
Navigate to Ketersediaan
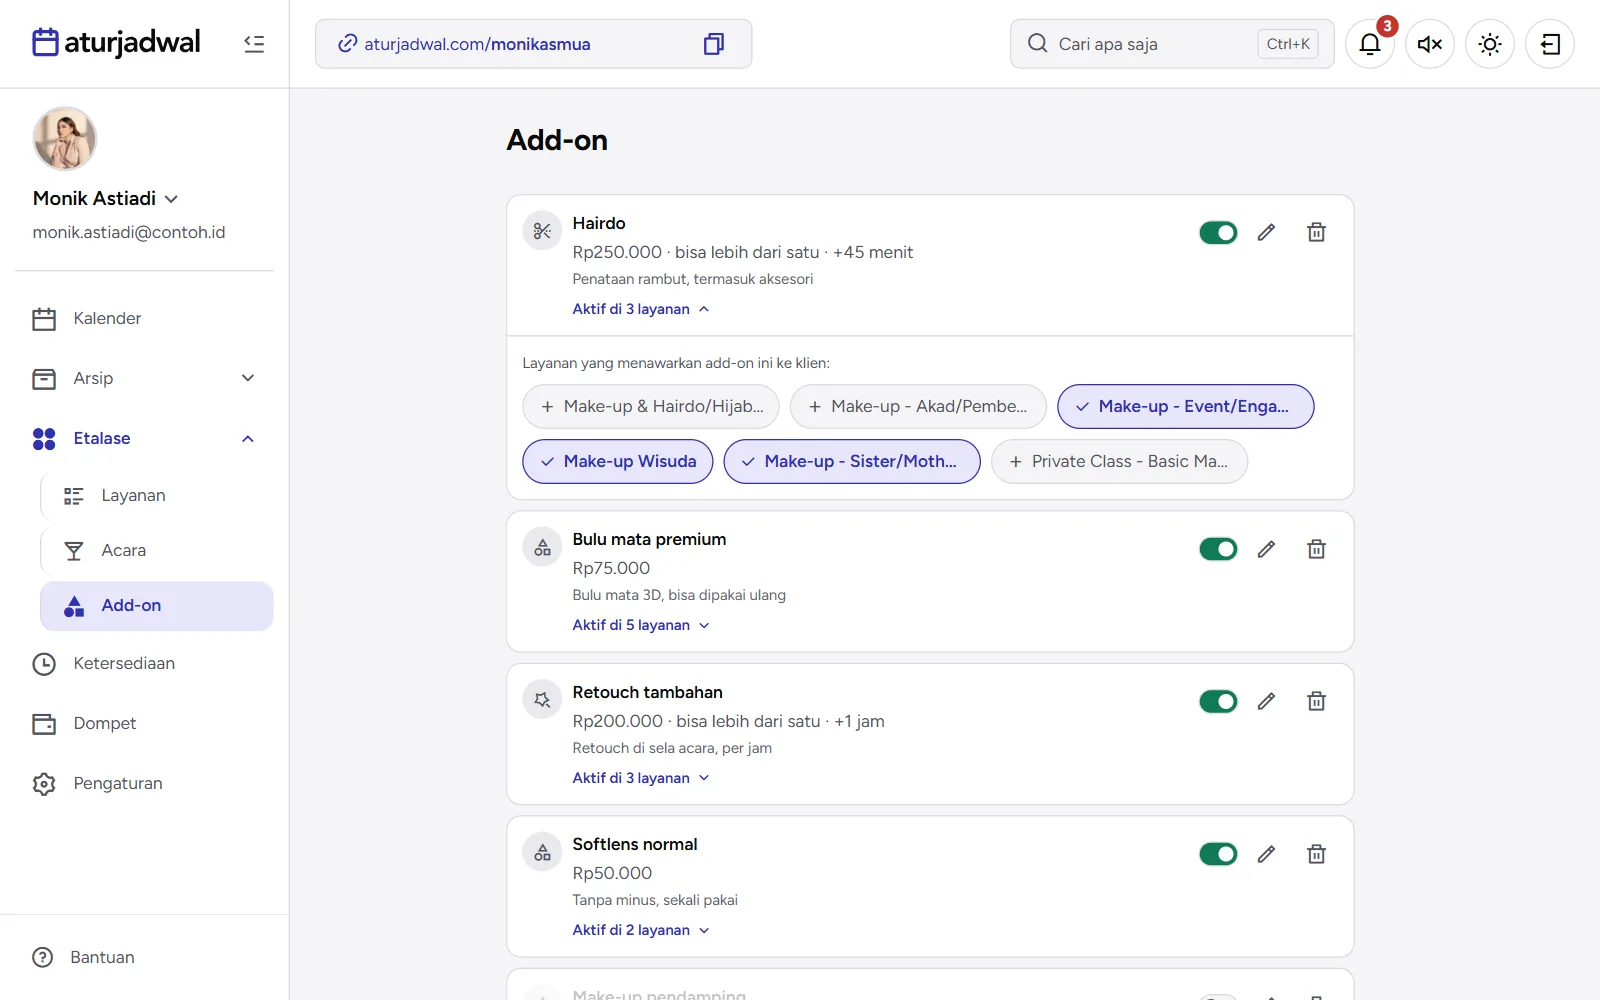[x=144, y=664]
